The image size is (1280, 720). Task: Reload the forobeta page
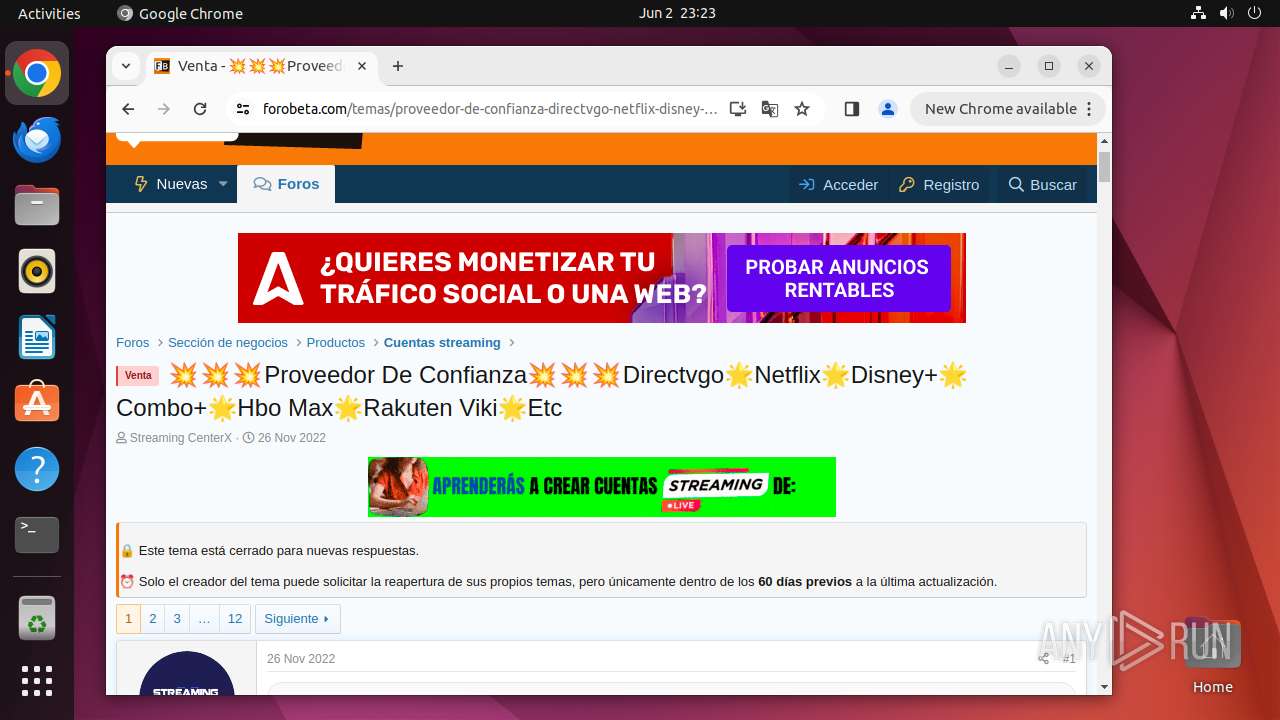200,109
